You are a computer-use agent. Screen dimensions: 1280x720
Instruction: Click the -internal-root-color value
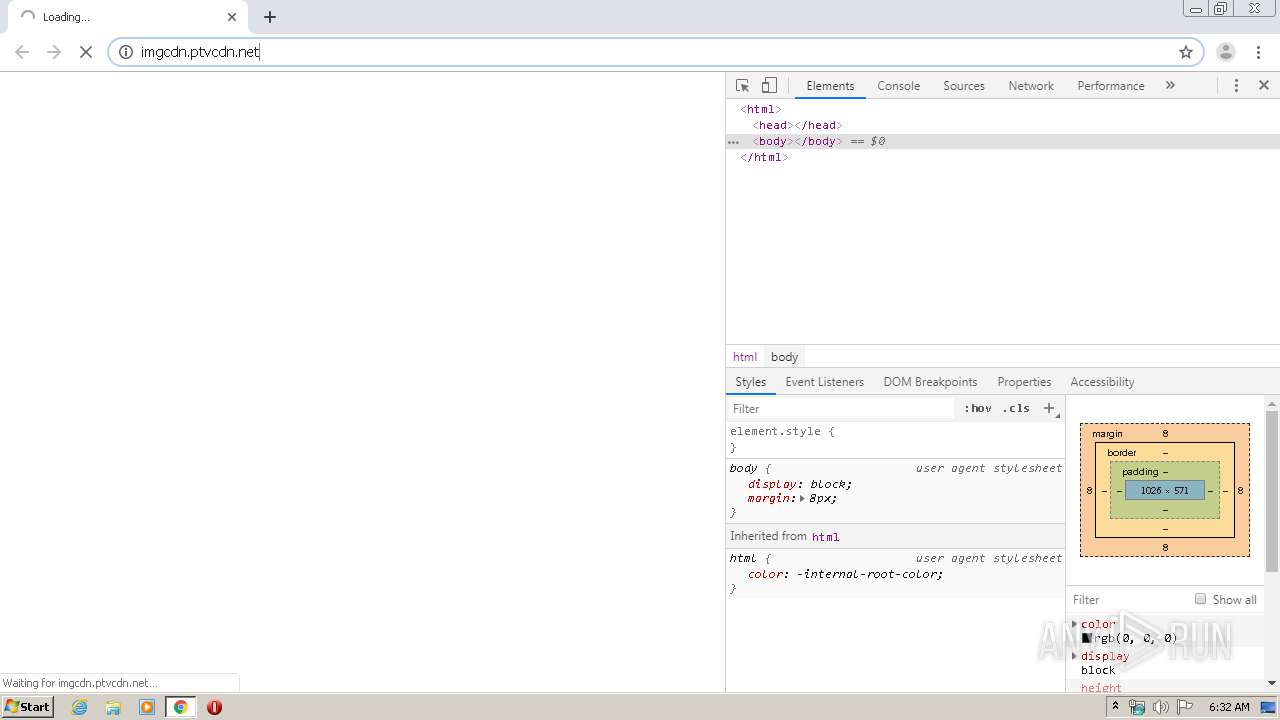click(x=867, y=574)
